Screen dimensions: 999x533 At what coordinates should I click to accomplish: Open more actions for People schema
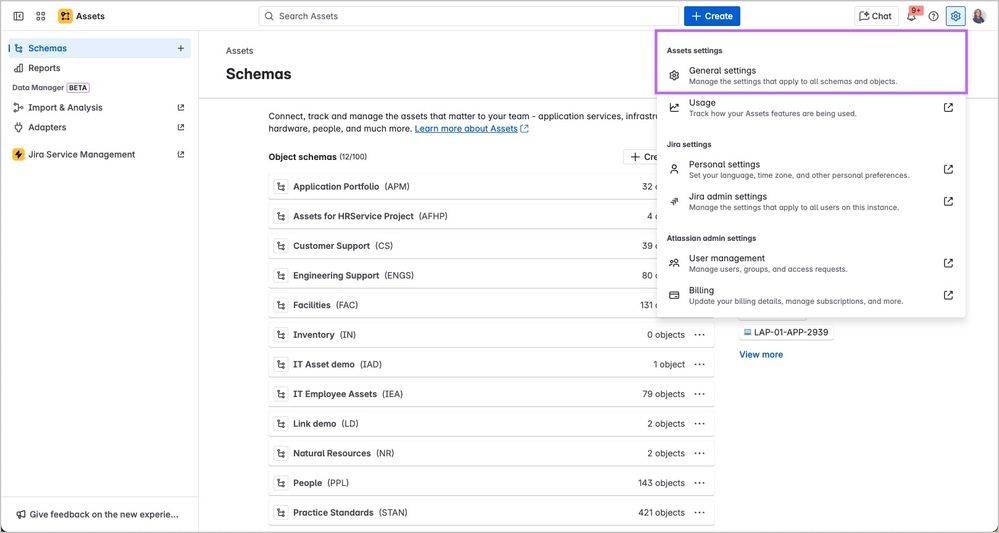tap(700, 483)
